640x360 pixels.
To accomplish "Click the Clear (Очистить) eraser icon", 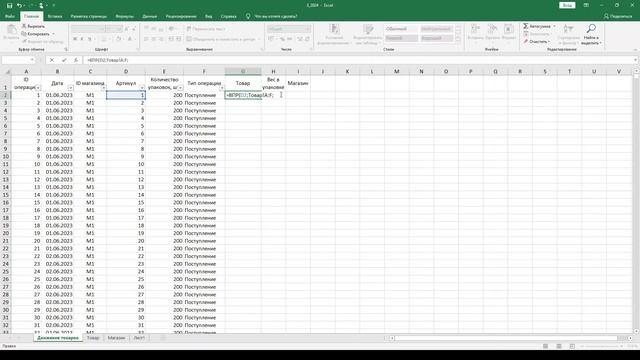I will (x=526, y=42).
